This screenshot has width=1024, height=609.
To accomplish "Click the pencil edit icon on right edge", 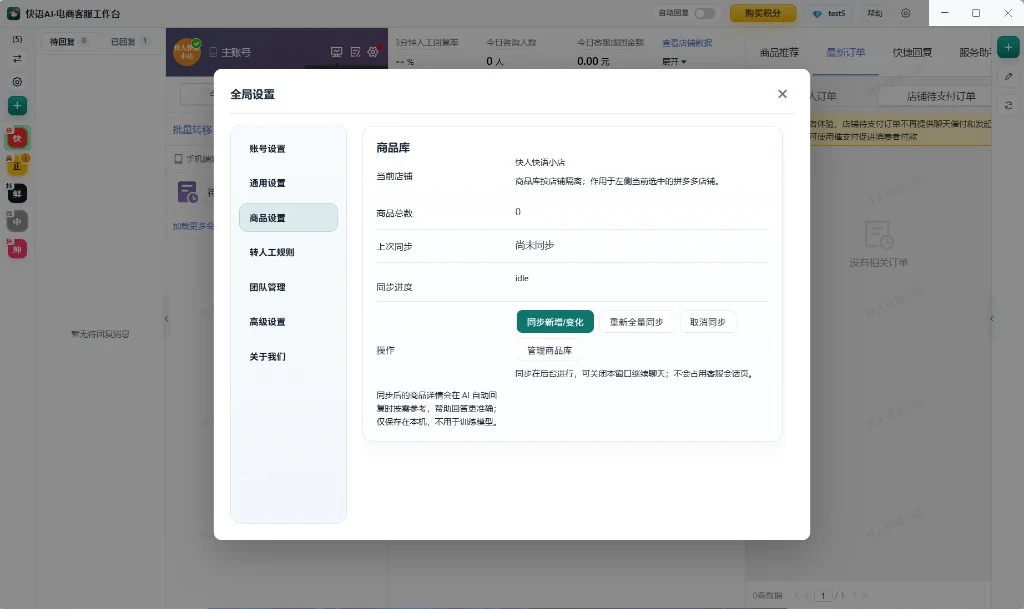I will click(x=1008, y=76).
